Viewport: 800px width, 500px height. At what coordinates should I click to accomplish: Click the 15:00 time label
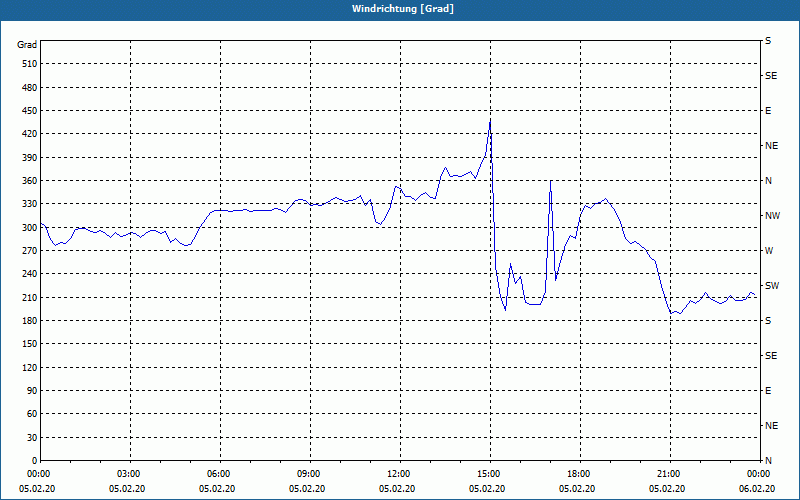(490, 474)
